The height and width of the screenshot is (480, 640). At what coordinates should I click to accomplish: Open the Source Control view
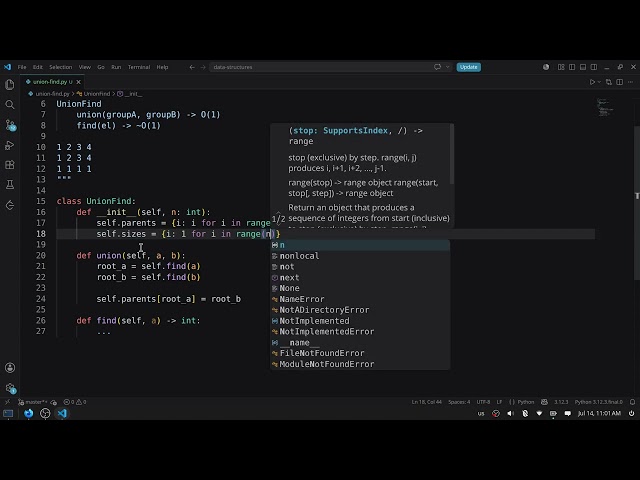click(x=11, y=125)
